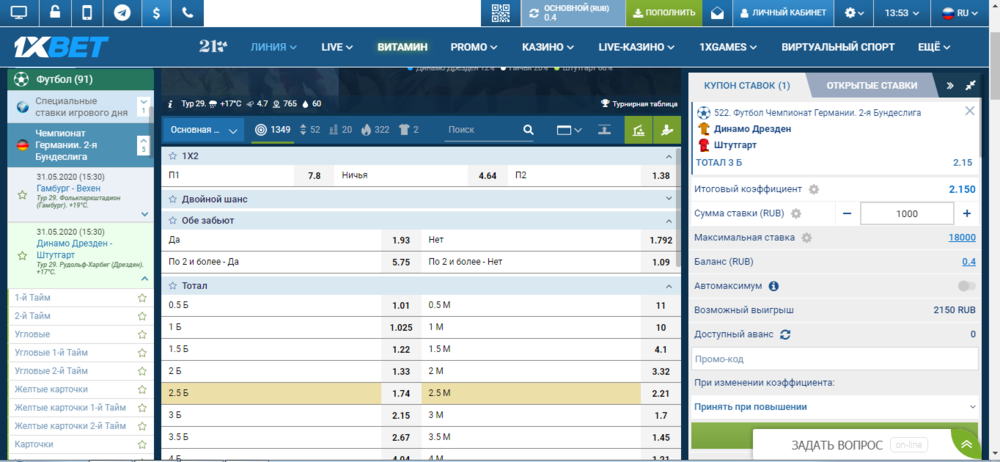This screenshot has width=1000, height=462.
Task: Click the second green player button
Action: tap(666, 130)
